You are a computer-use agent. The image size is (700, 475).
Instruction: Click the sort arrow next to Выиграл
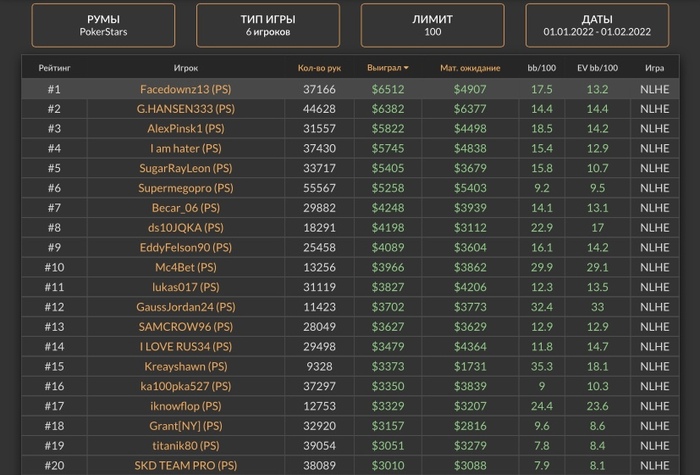point(406,68)
